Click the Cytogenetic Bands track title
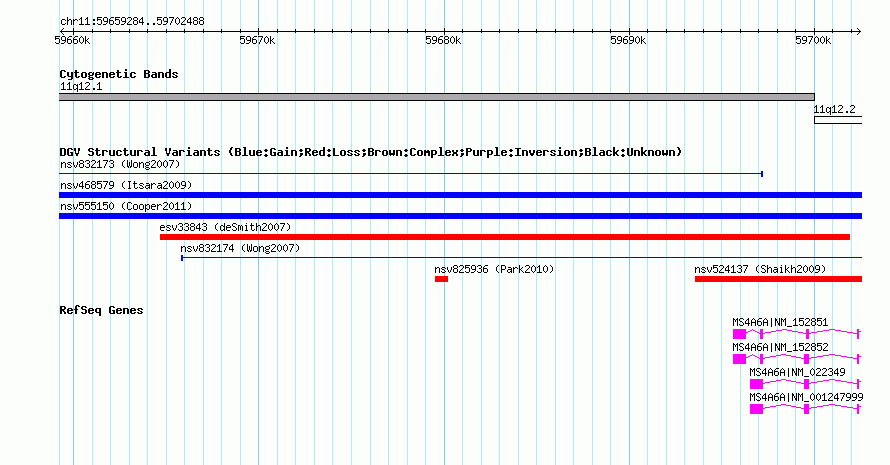 tap(119, 74)
